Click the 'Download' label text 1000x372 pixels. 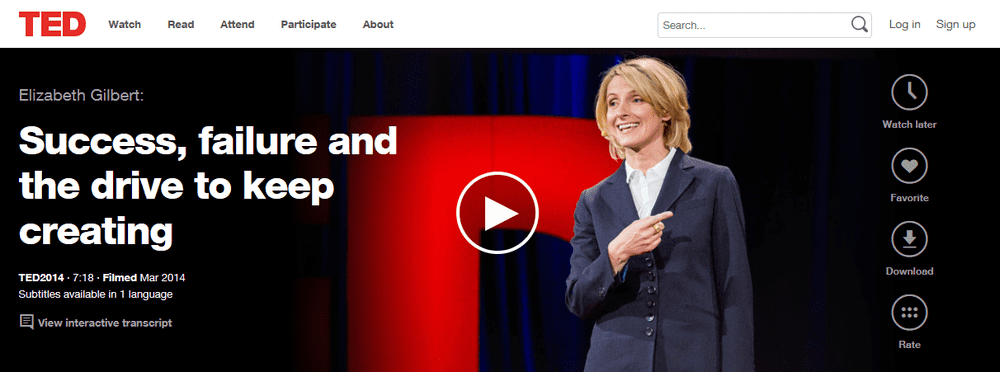pyautogui.click(x=909, y=271)
